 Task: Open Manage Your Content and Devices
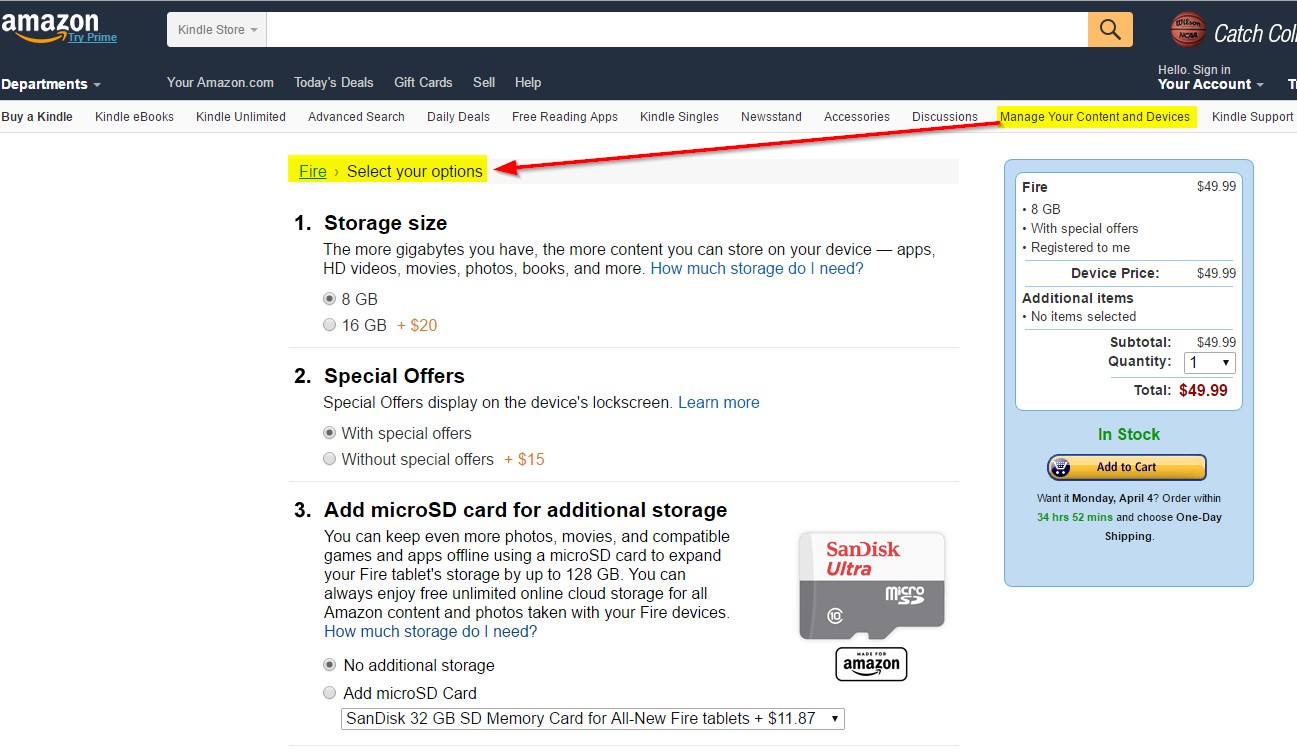[x=1095, y=117]
